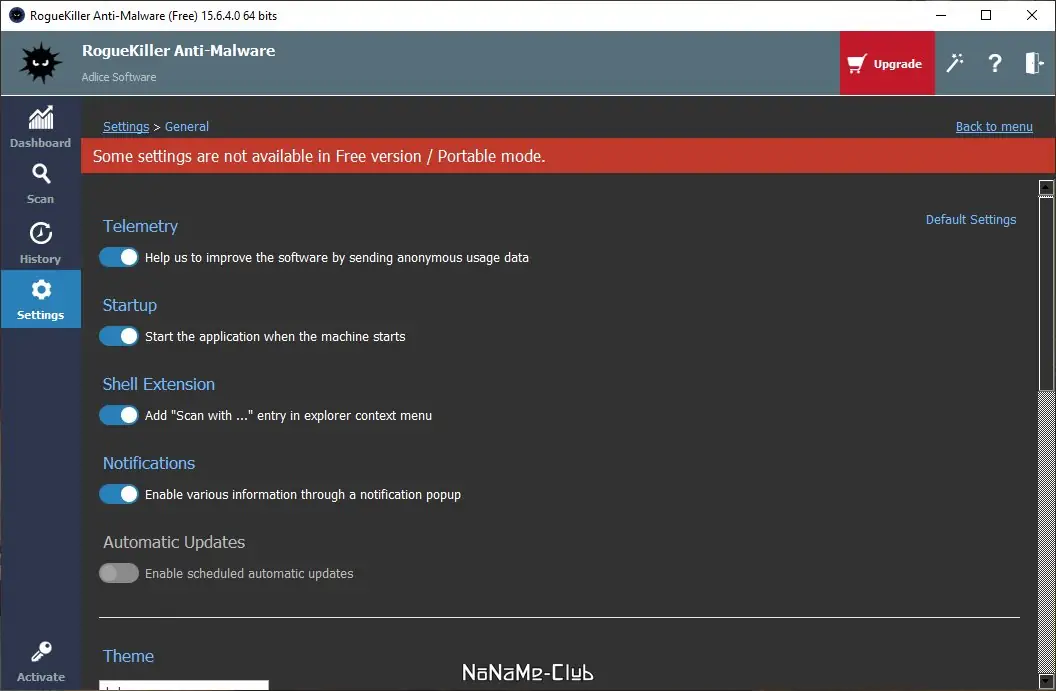Click the Shell Extension heading

158,384
